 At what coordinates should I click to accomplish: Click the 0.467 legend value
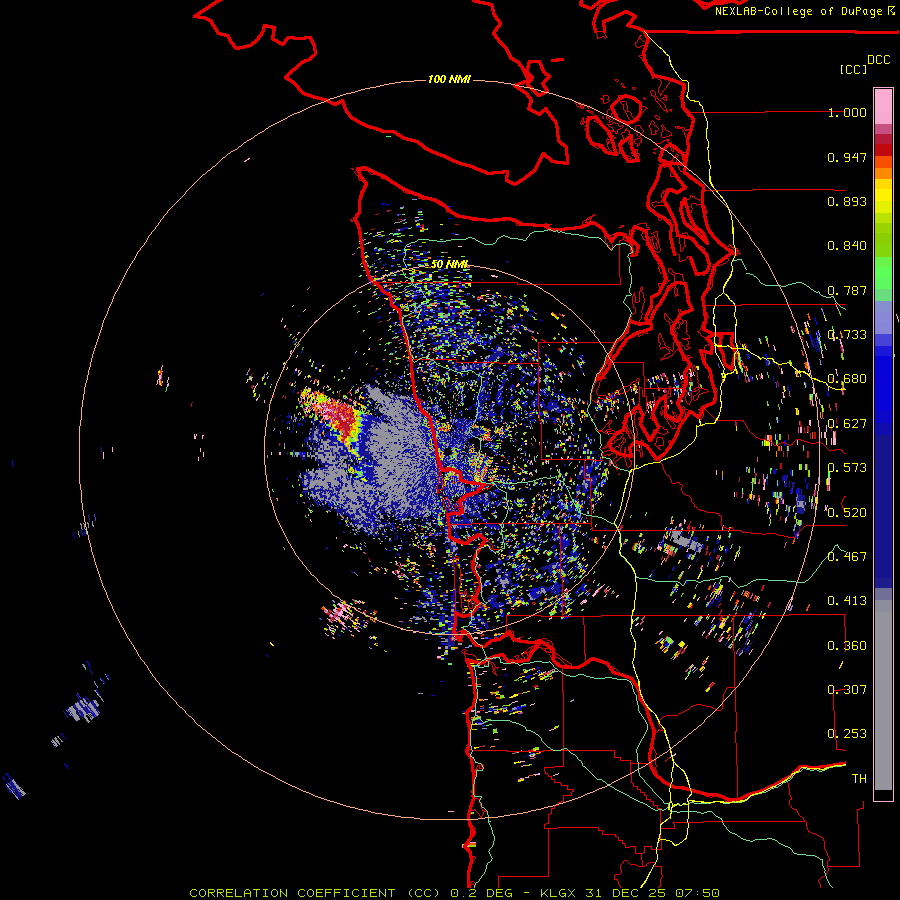tap(847, 557)
